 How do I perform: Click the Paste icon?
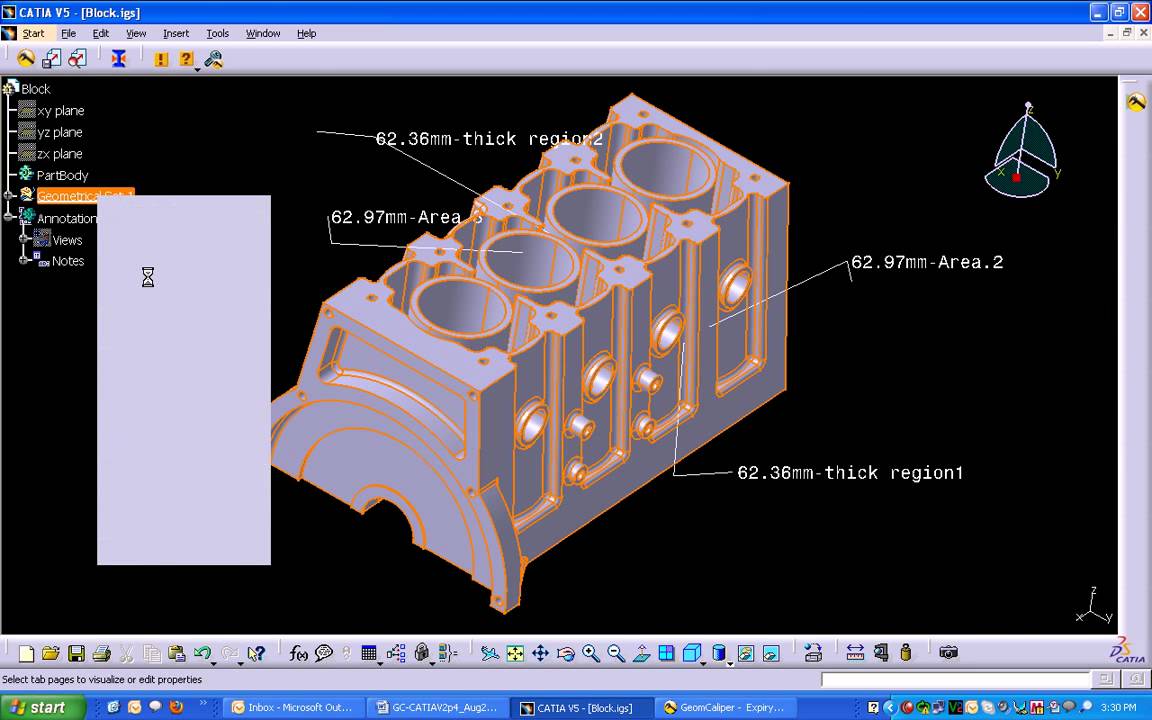pyautogui.click(x=176, y=652)
